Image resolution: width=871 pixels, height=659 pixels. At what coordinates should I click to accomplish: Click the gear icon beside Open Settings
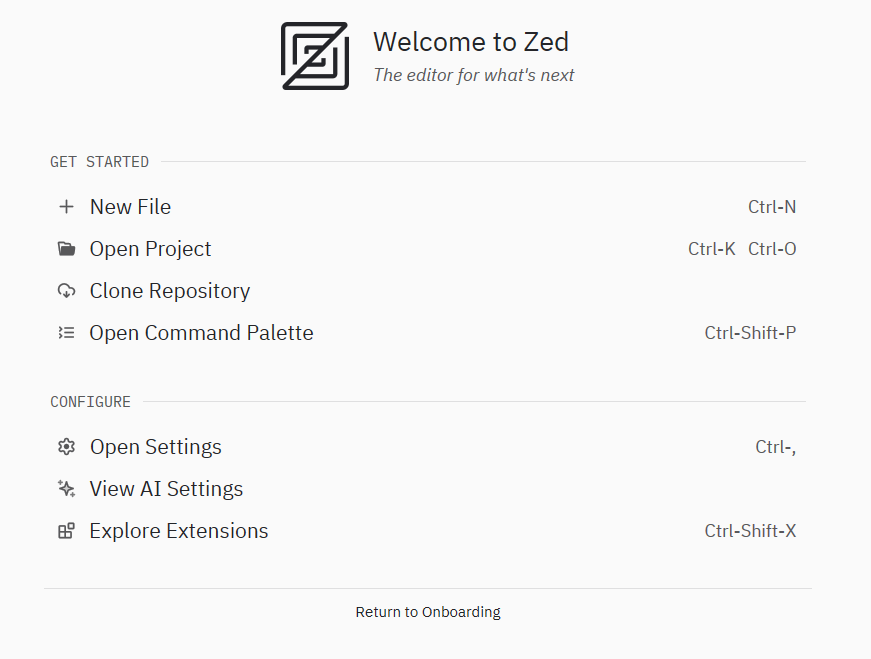[x=66, y=447]
